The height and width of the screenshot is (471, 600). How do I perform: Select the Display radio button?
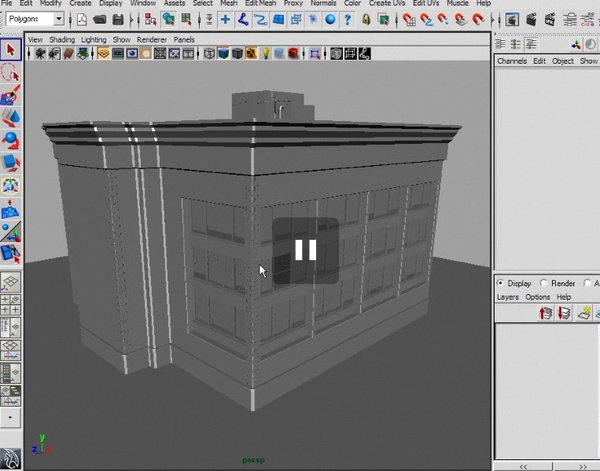[x=501, y=283]
